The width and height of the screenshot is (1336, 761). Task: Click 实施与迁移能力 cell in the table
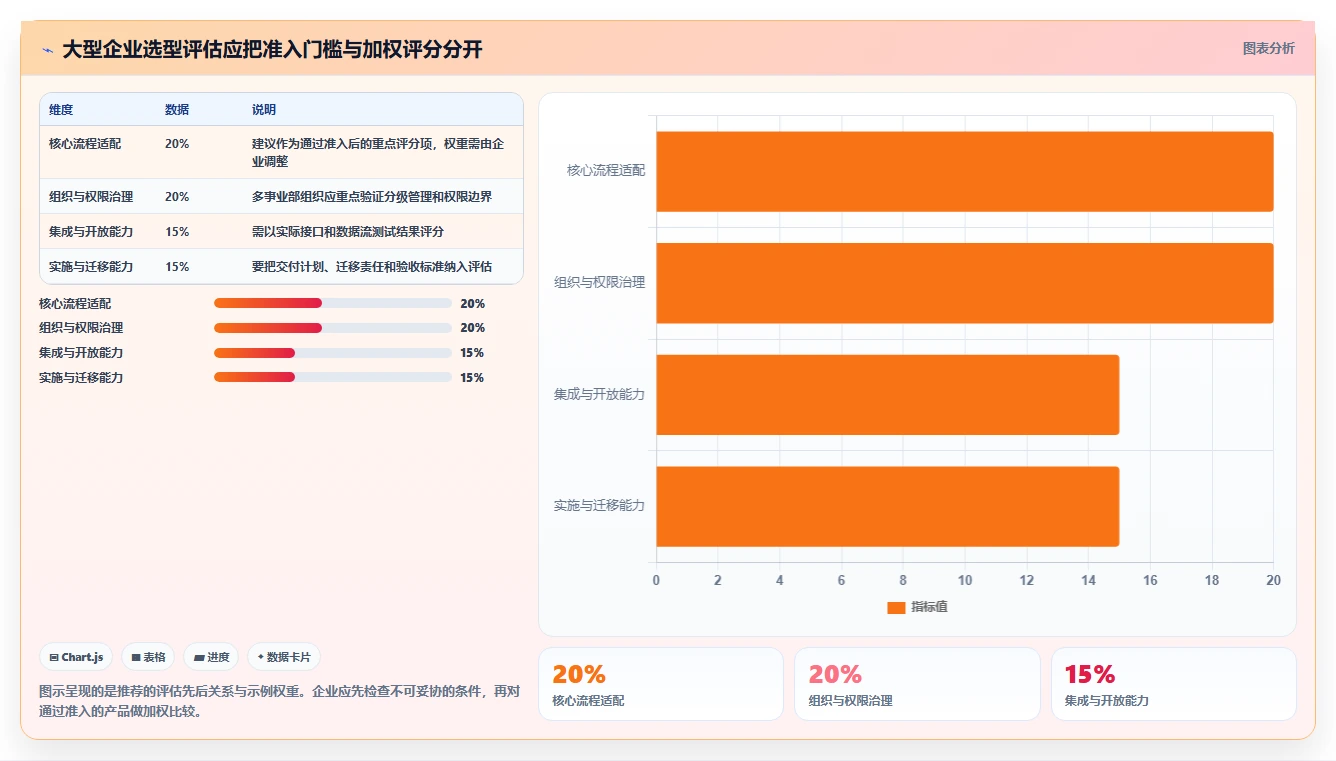[x=91, y=267]
